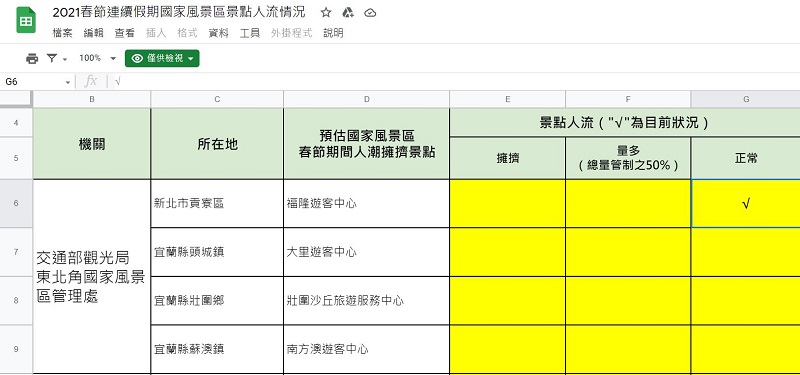800x375 pixels.
Task: Click the 南方澳遊客中心 cell
Action: (x=366, y=349)
